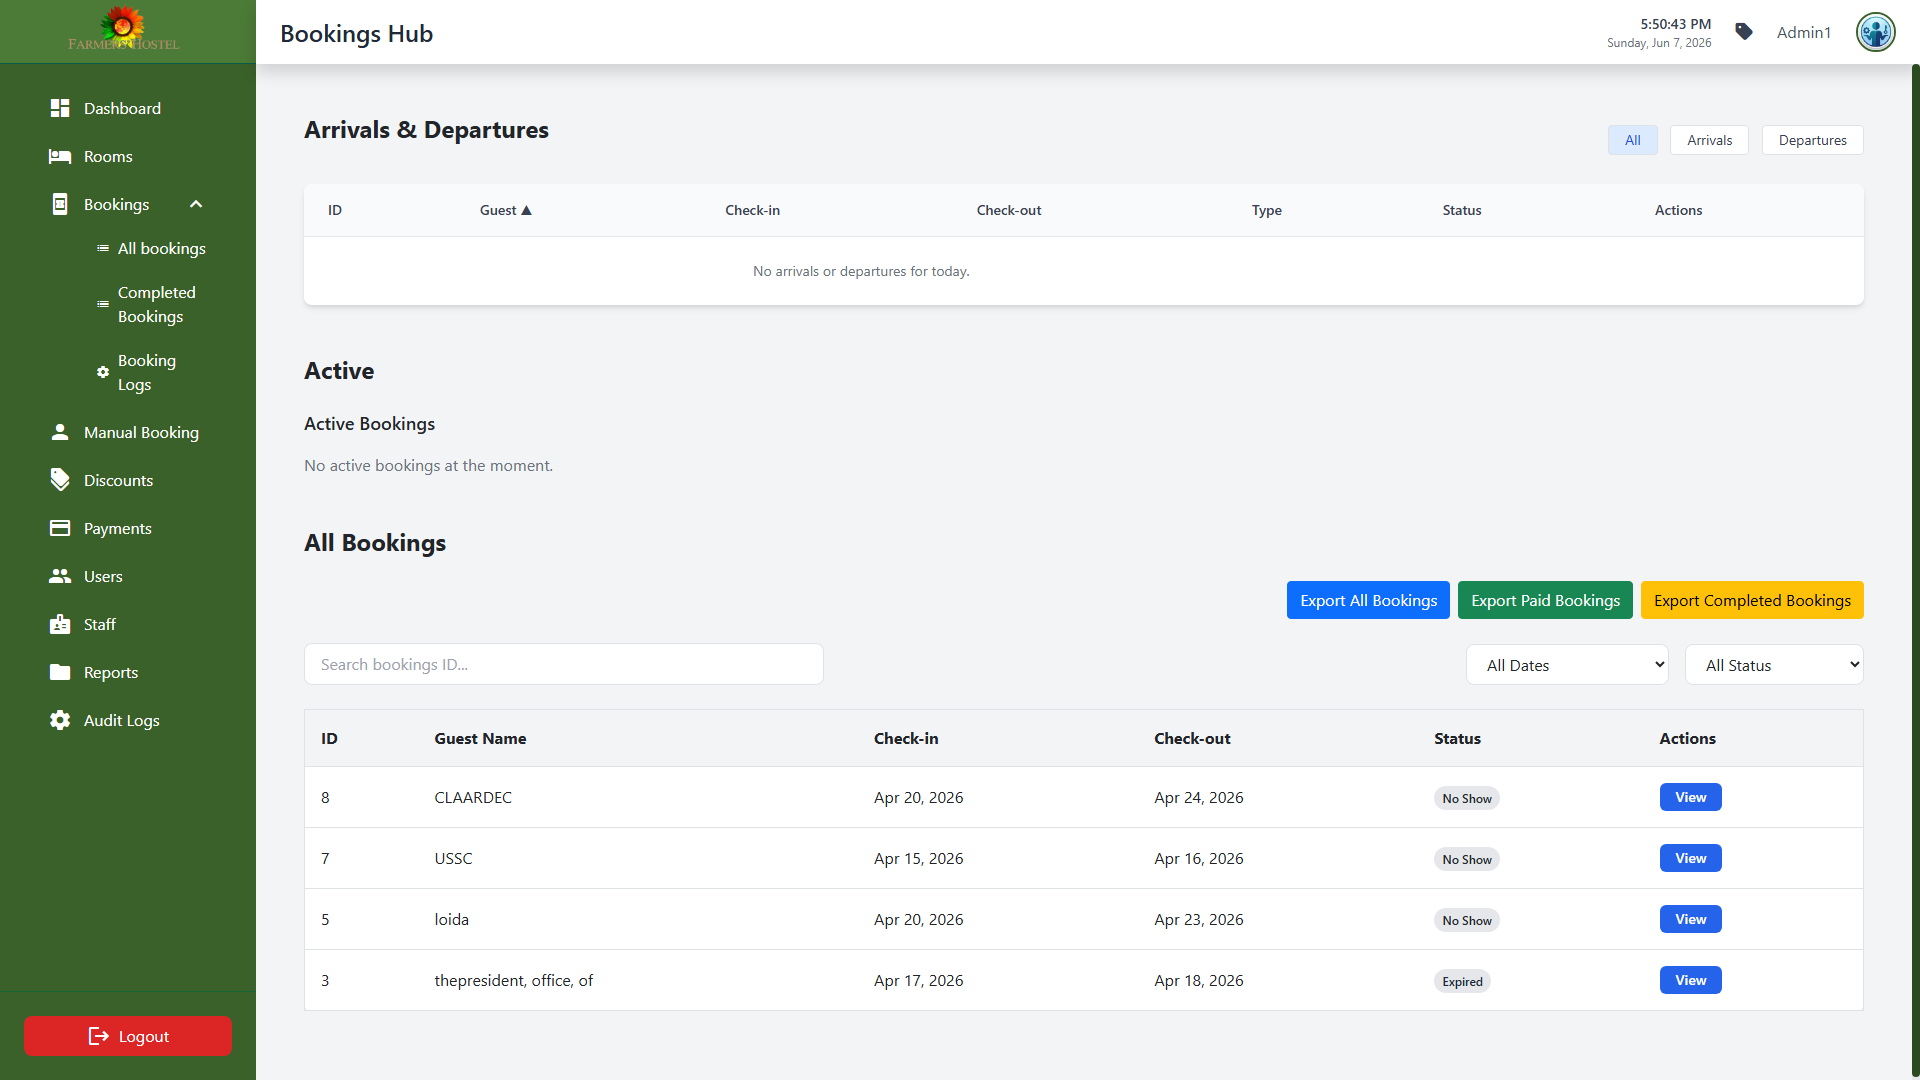Select the Payments card icon
The height and width of the screenshot is (1080, 1920).
point(60,528)
